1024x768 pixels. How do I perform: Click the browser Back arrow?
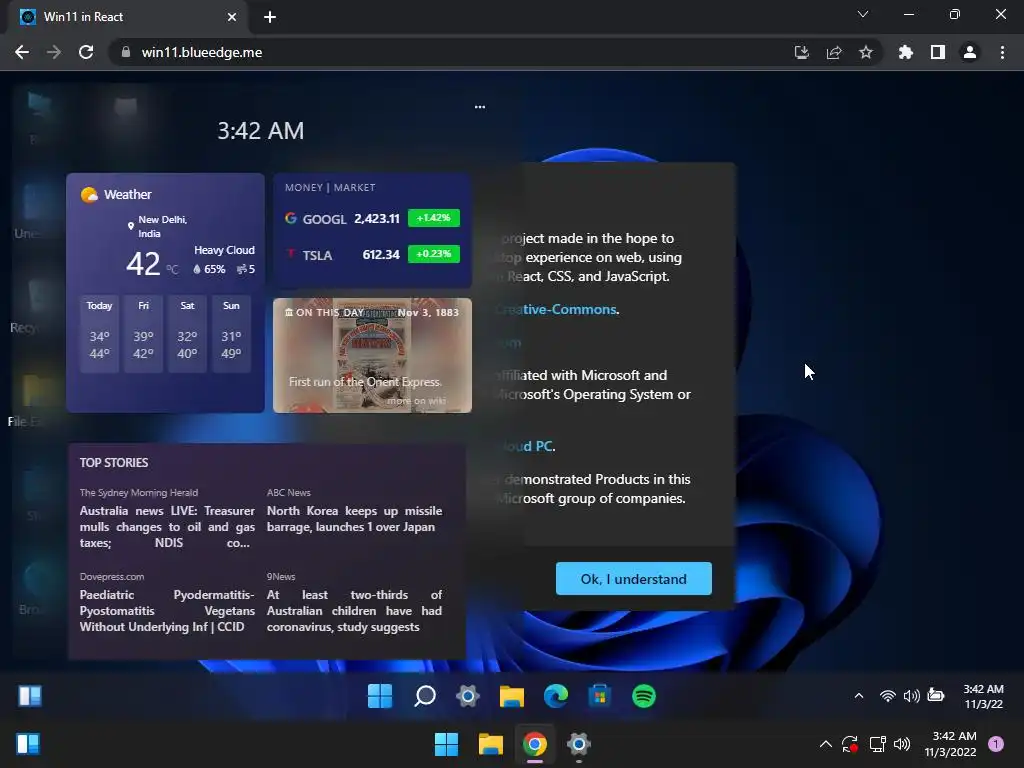[x=22, y=52]
